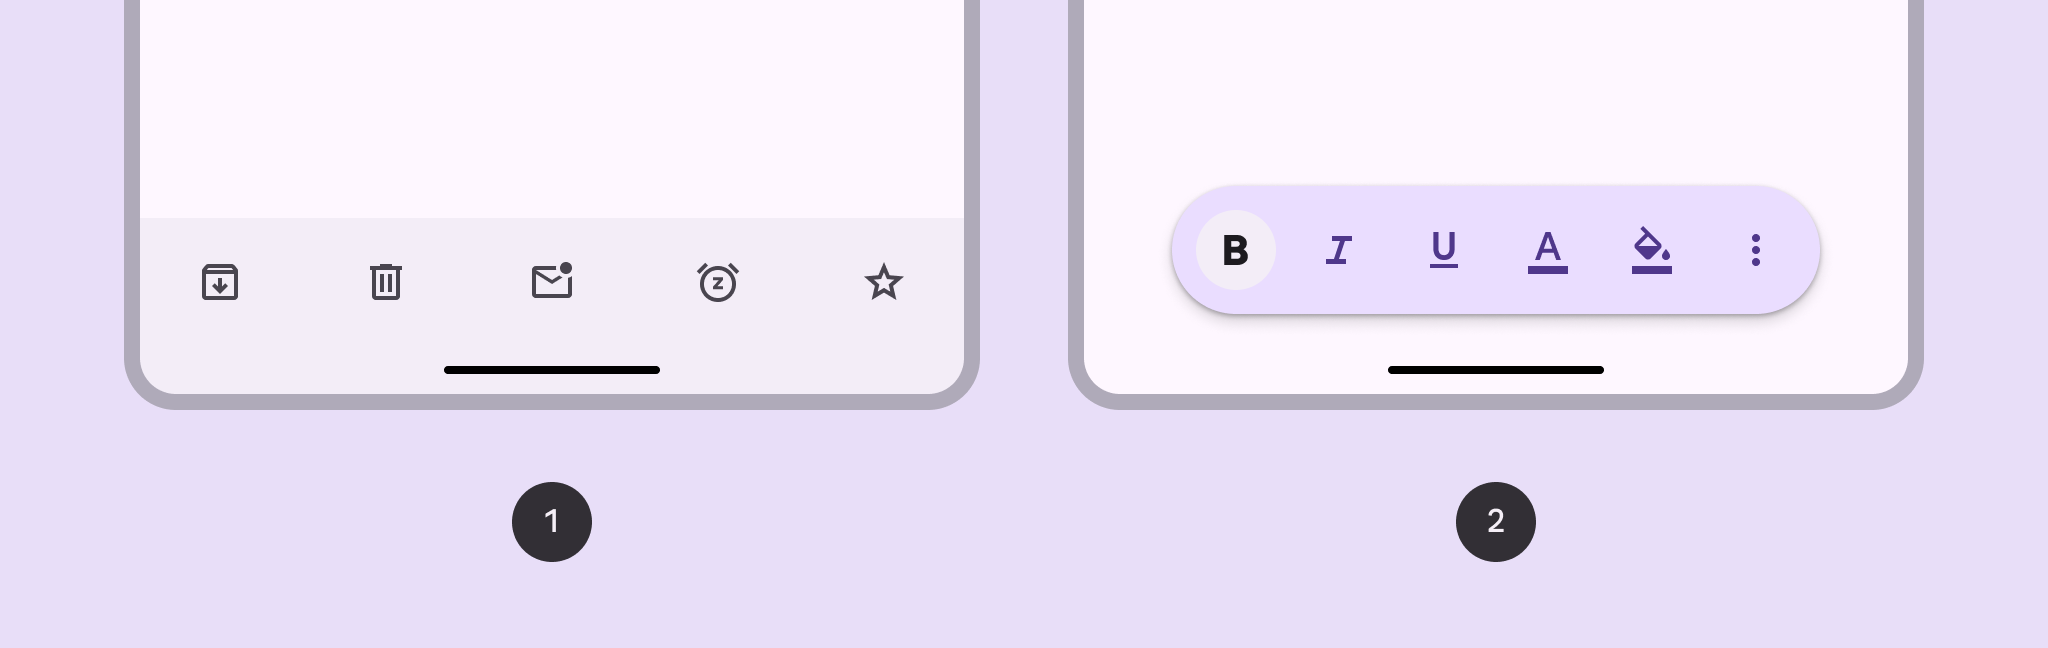Toggle underline on selected text

1443,250
